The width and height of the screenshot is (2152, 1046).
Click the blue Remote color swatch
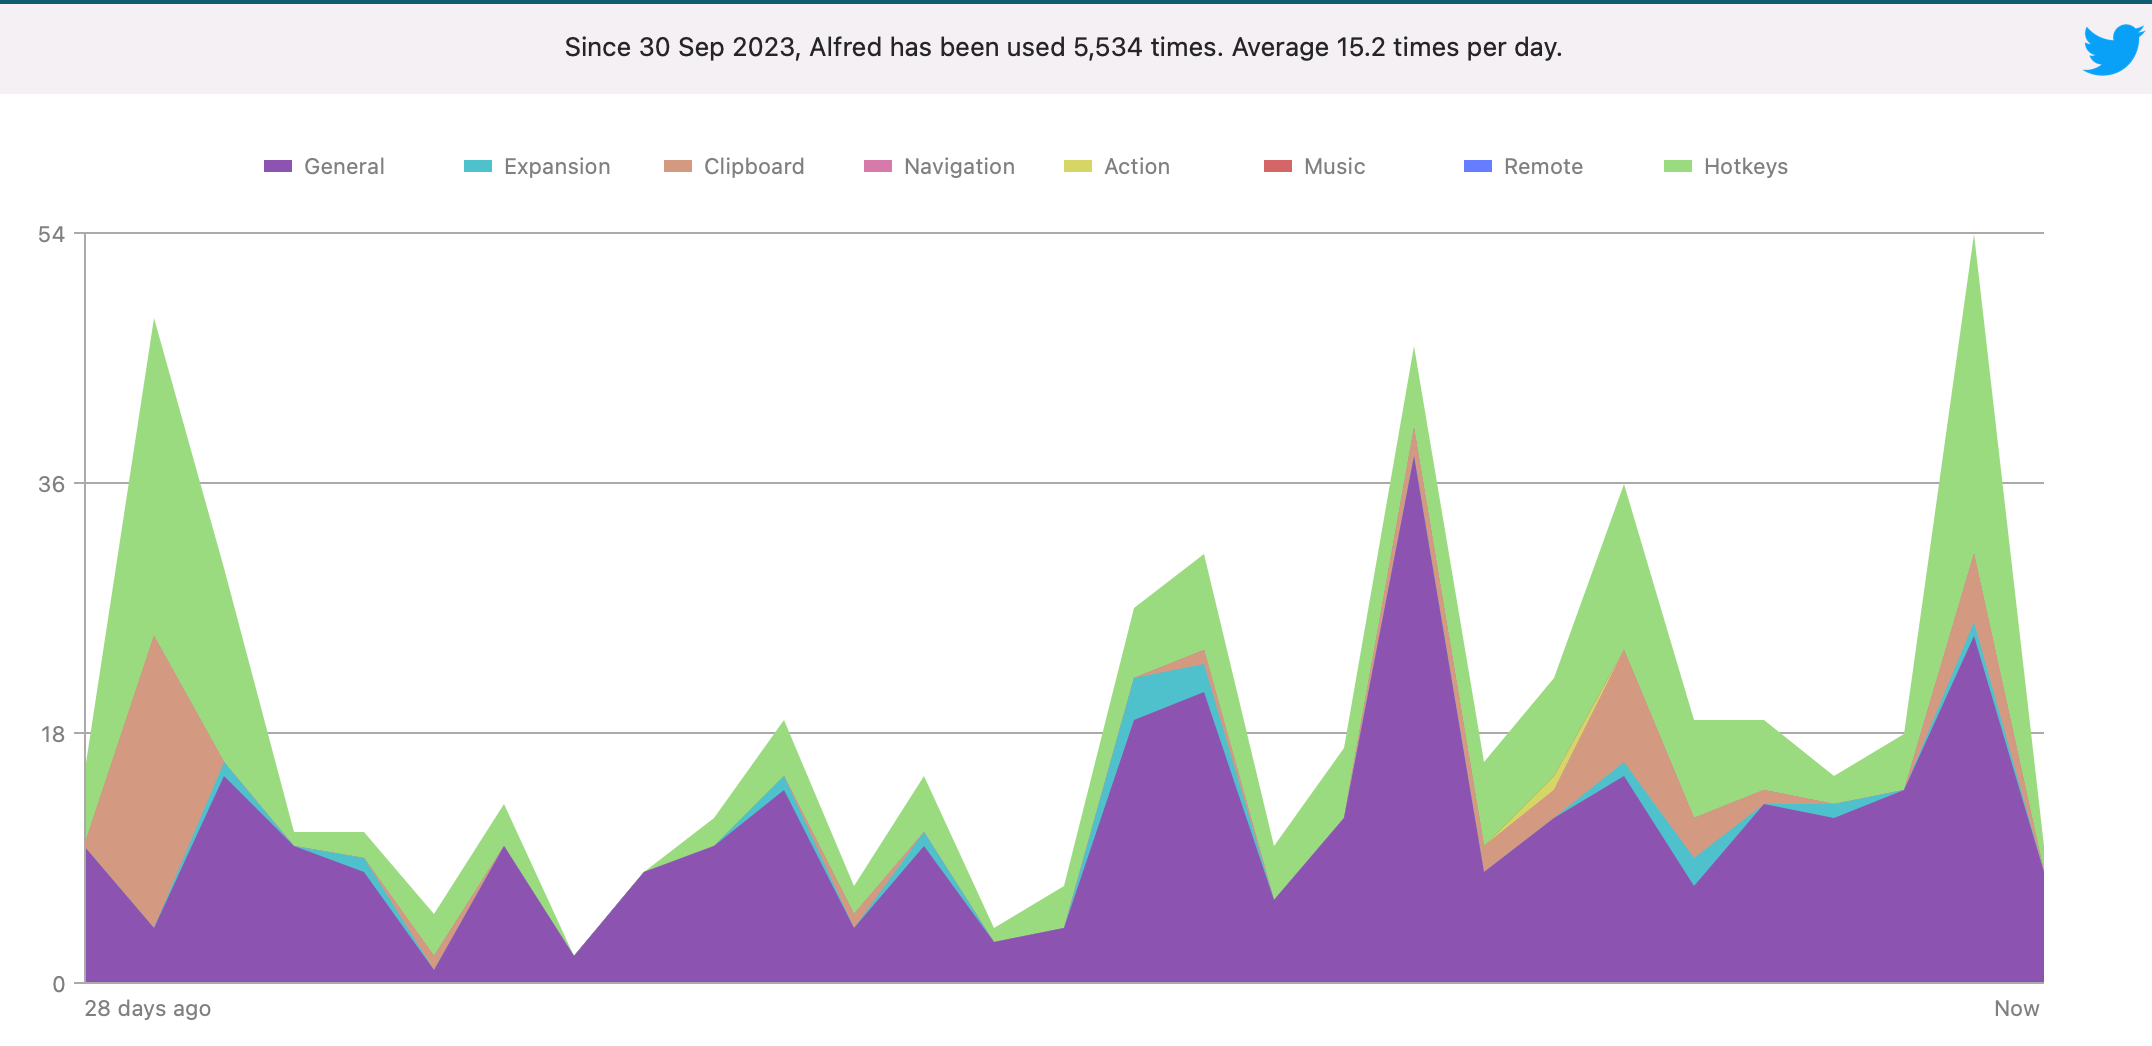coord(1478,166)
